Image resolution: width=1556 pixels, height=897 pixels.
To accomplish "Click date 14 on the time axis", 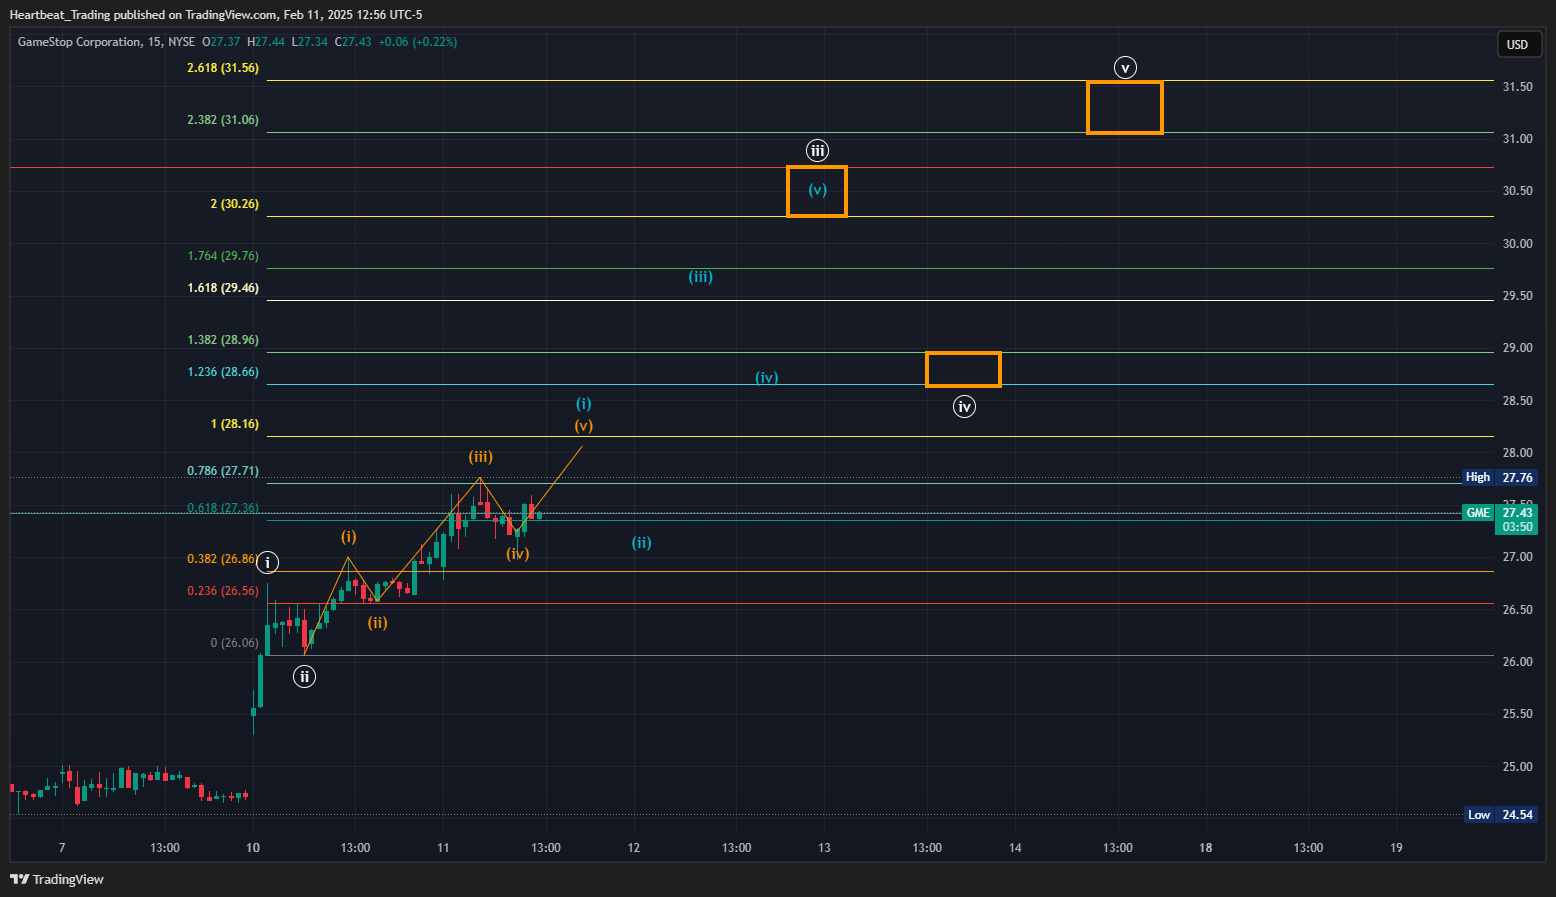I will 1015,848.
